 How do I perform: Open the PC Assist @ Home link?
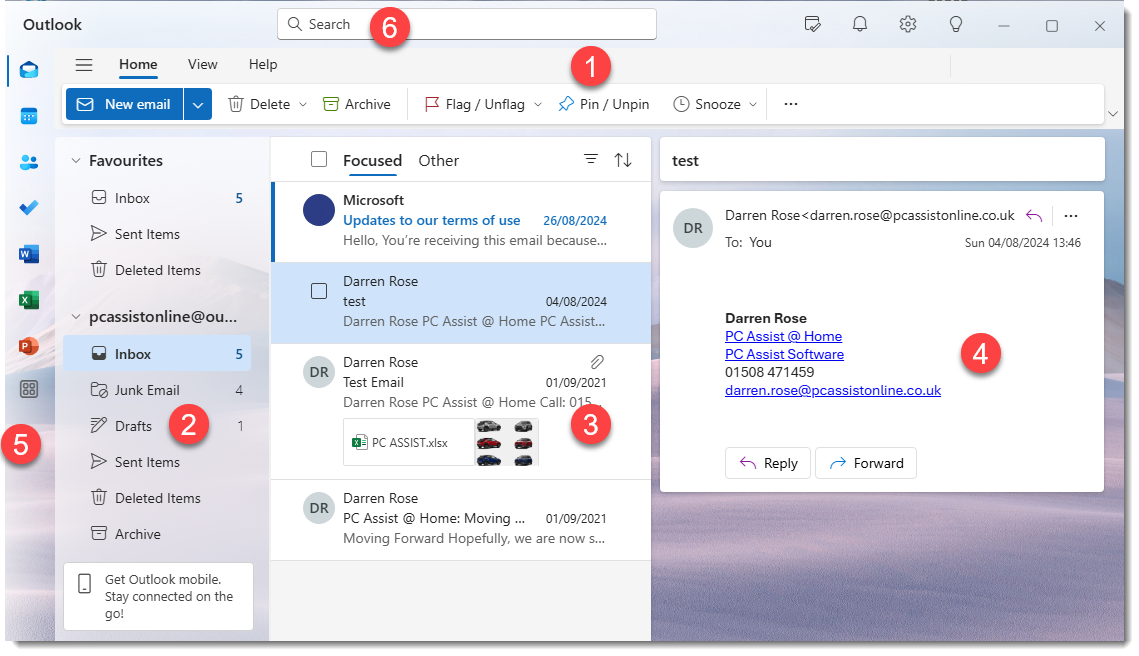coord(783,336)
